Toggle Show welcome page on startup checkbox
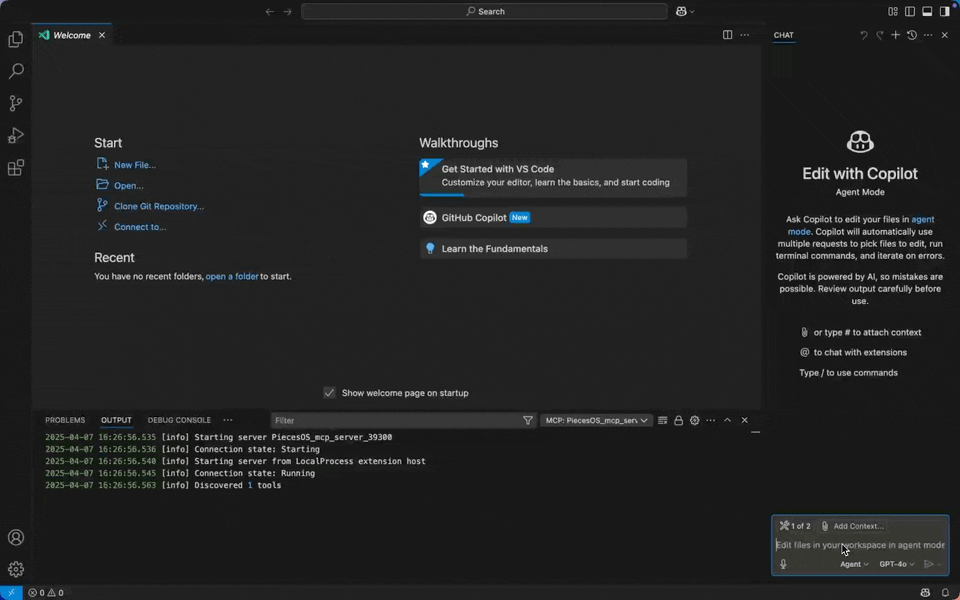This screenshot has height=600, width=960. pos(329,393)
